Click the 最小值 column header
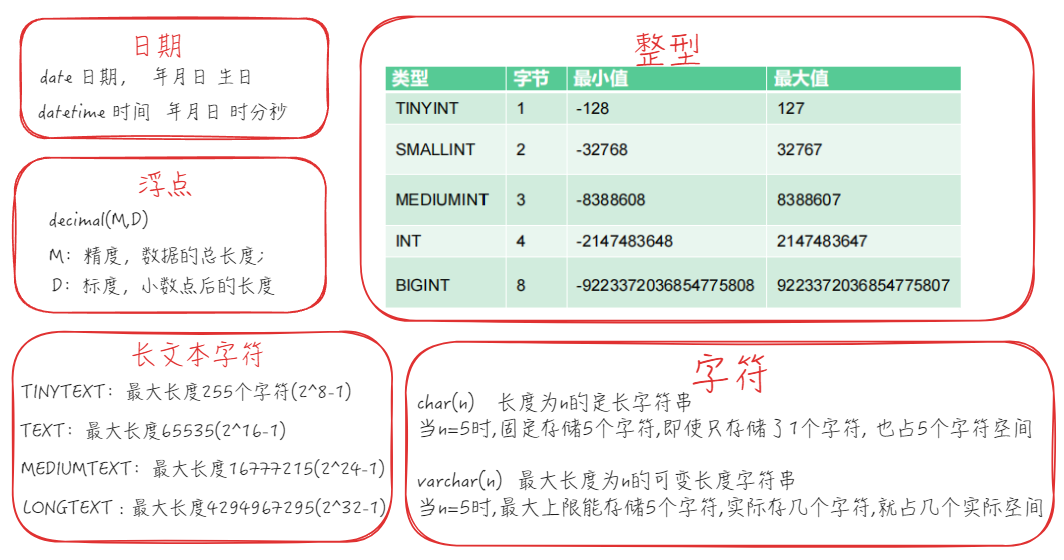This screenshot has height=560, width=1064. click(666, 78)
